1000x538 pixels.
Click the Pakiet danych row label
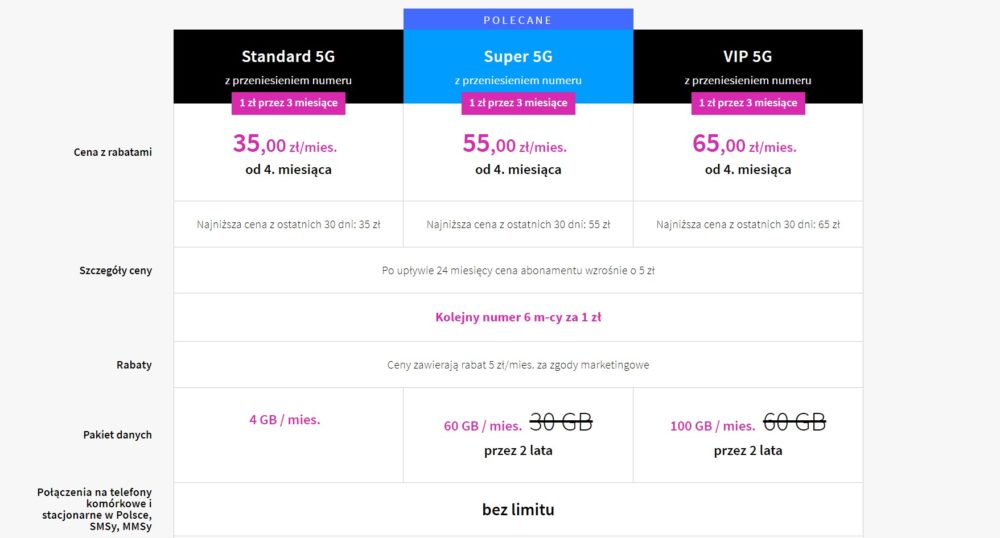(x=117, y=435)
